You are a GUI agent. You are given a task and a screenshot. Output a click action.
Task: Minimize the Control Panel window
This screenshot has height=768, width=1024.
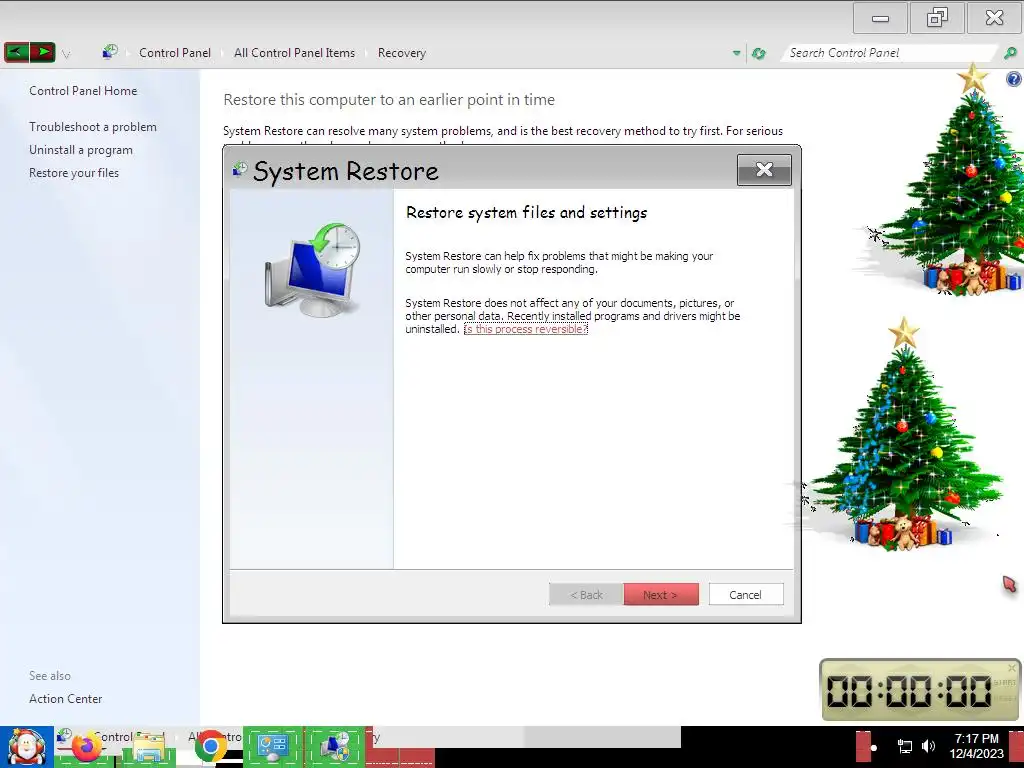(880, 18)
